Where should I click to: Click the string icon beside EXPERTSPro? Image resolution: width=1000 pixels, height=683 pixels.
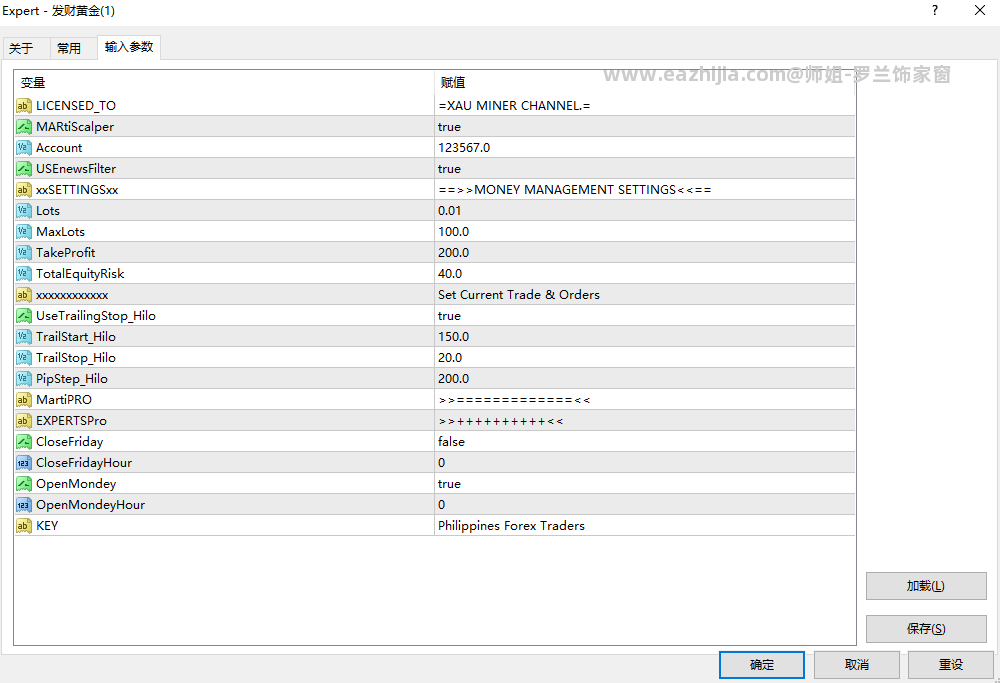coord(24,421)
